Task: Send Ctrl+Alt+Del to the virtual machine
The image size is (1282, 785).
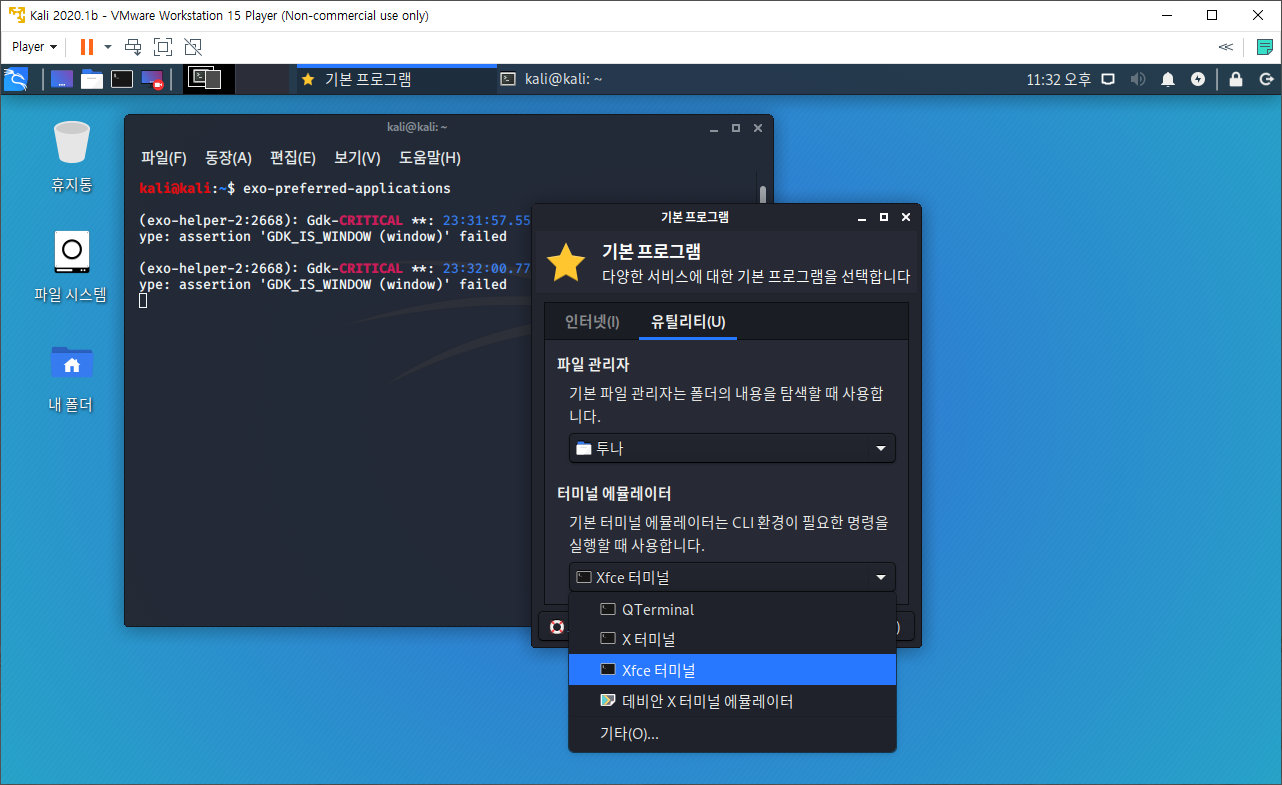Action: coord(133,46)
